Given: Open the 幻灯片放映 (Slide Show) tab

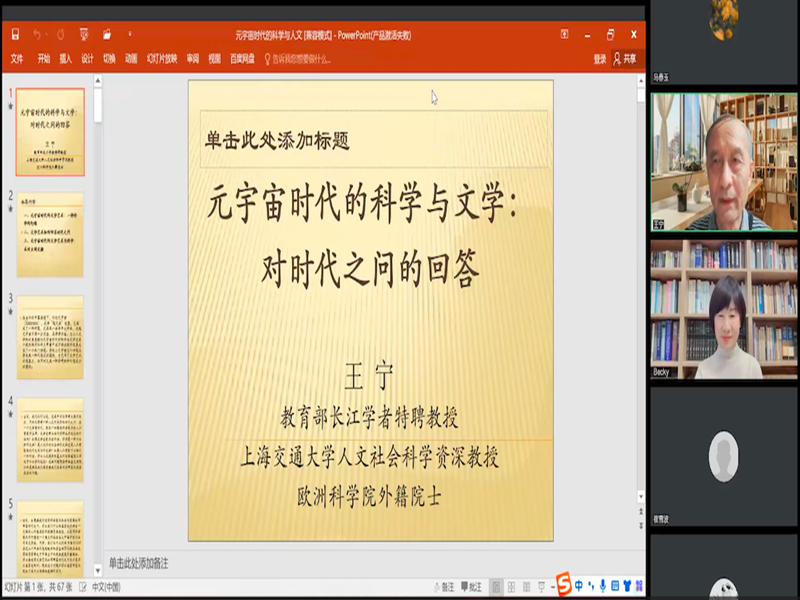Looking at the screenshot, I should click(162, 59).
